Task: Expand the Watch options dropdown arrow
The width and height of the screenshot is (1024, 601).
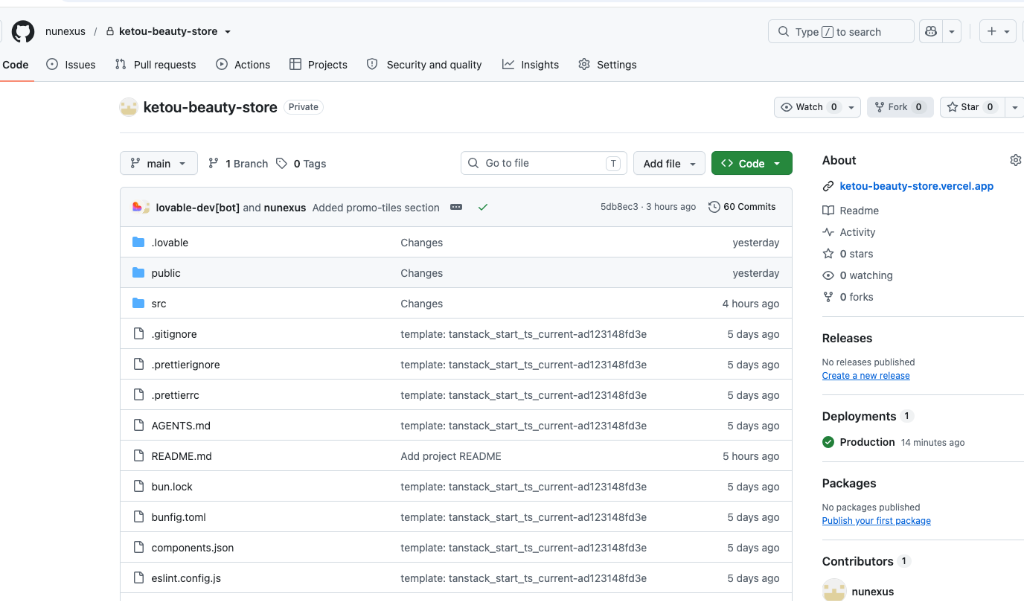Action: tap(852, 107)
